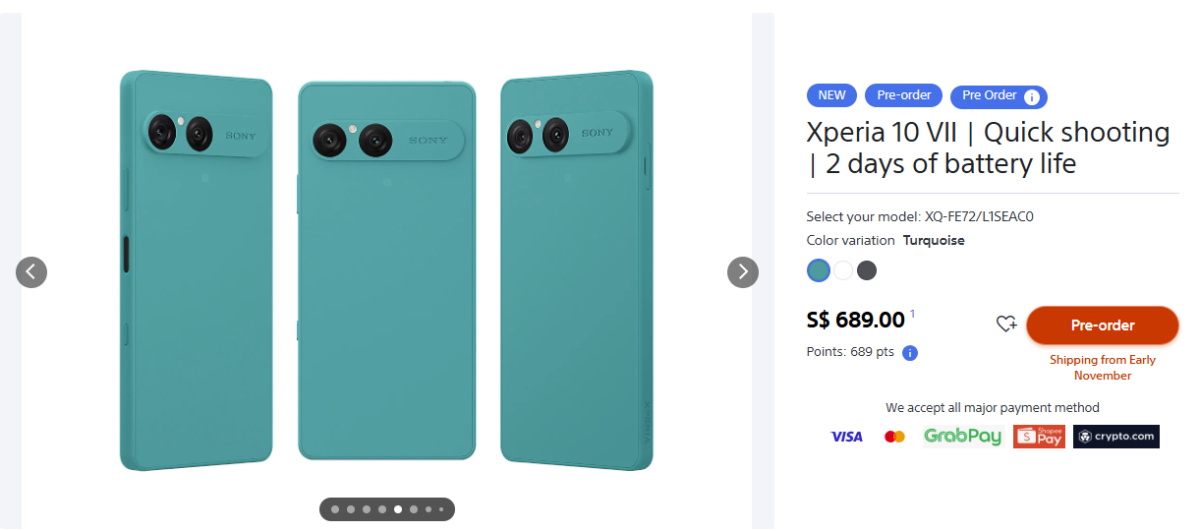
Task: Choose the dark grey color variation
Action: (867, 270)
